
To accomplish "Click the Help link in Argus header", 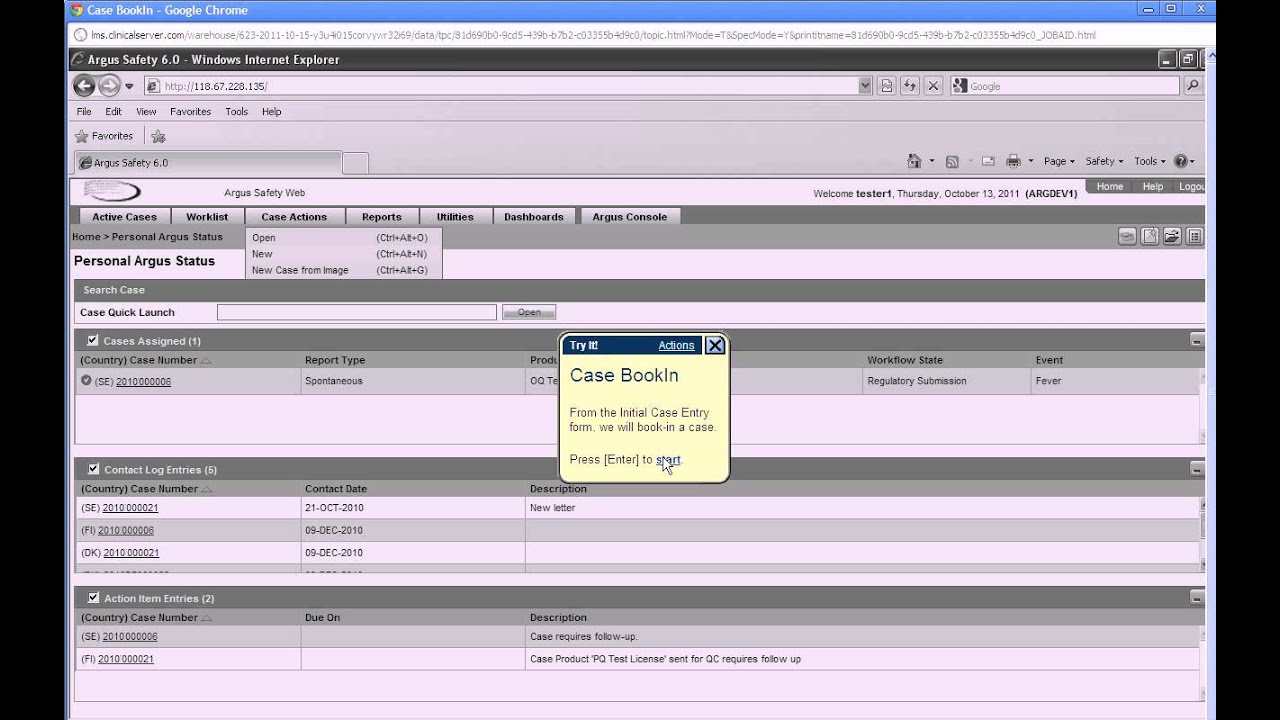I will pos(1153,187).
